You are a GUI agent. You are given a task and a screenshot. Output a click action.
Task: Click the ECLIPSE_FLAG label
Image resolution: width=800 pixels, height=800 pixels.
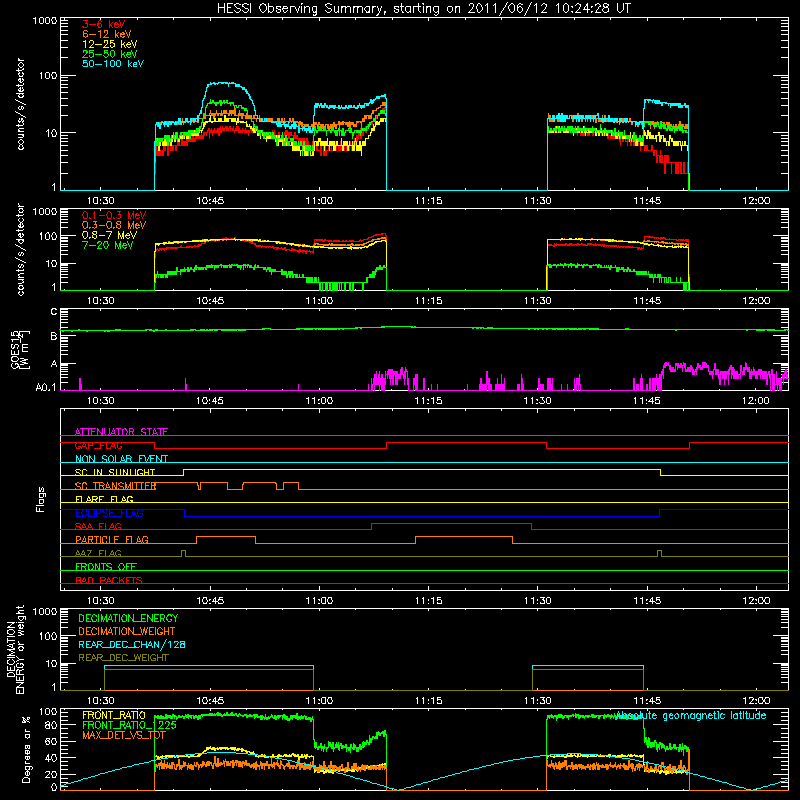pyautogui.click(x=109, y=513)
